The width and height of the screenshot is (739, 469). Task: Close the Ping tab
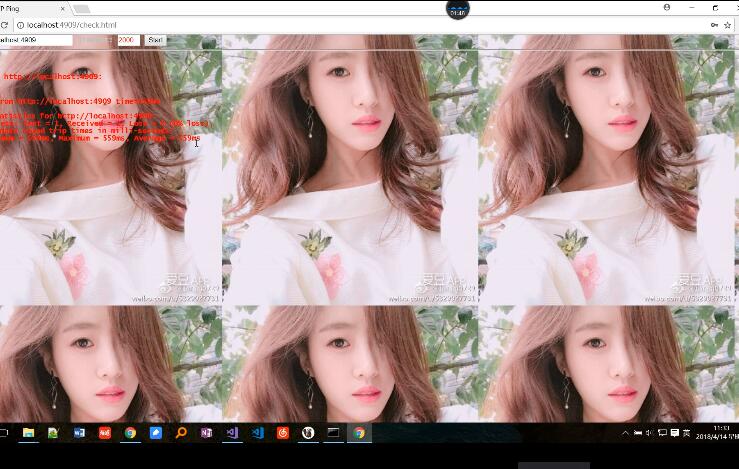(x=63, y=8)
